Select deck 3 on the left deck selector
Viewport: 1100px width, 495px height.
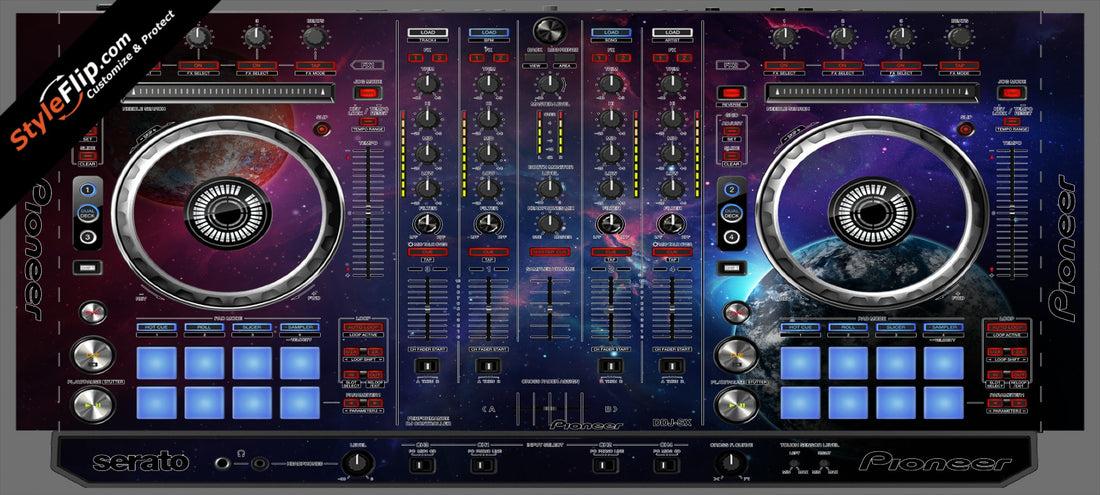point(87,237)
